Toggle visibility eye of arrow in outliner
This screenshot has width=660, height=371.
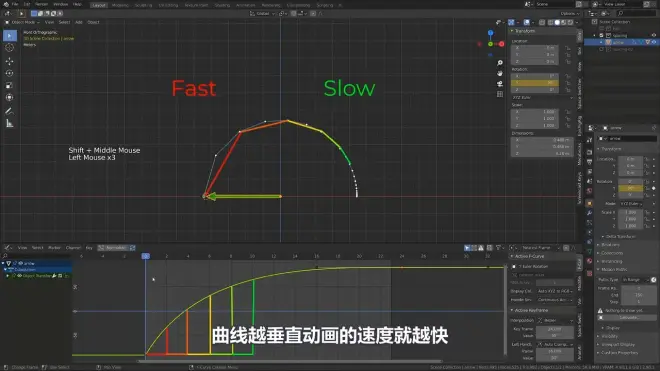pos(654,42)
